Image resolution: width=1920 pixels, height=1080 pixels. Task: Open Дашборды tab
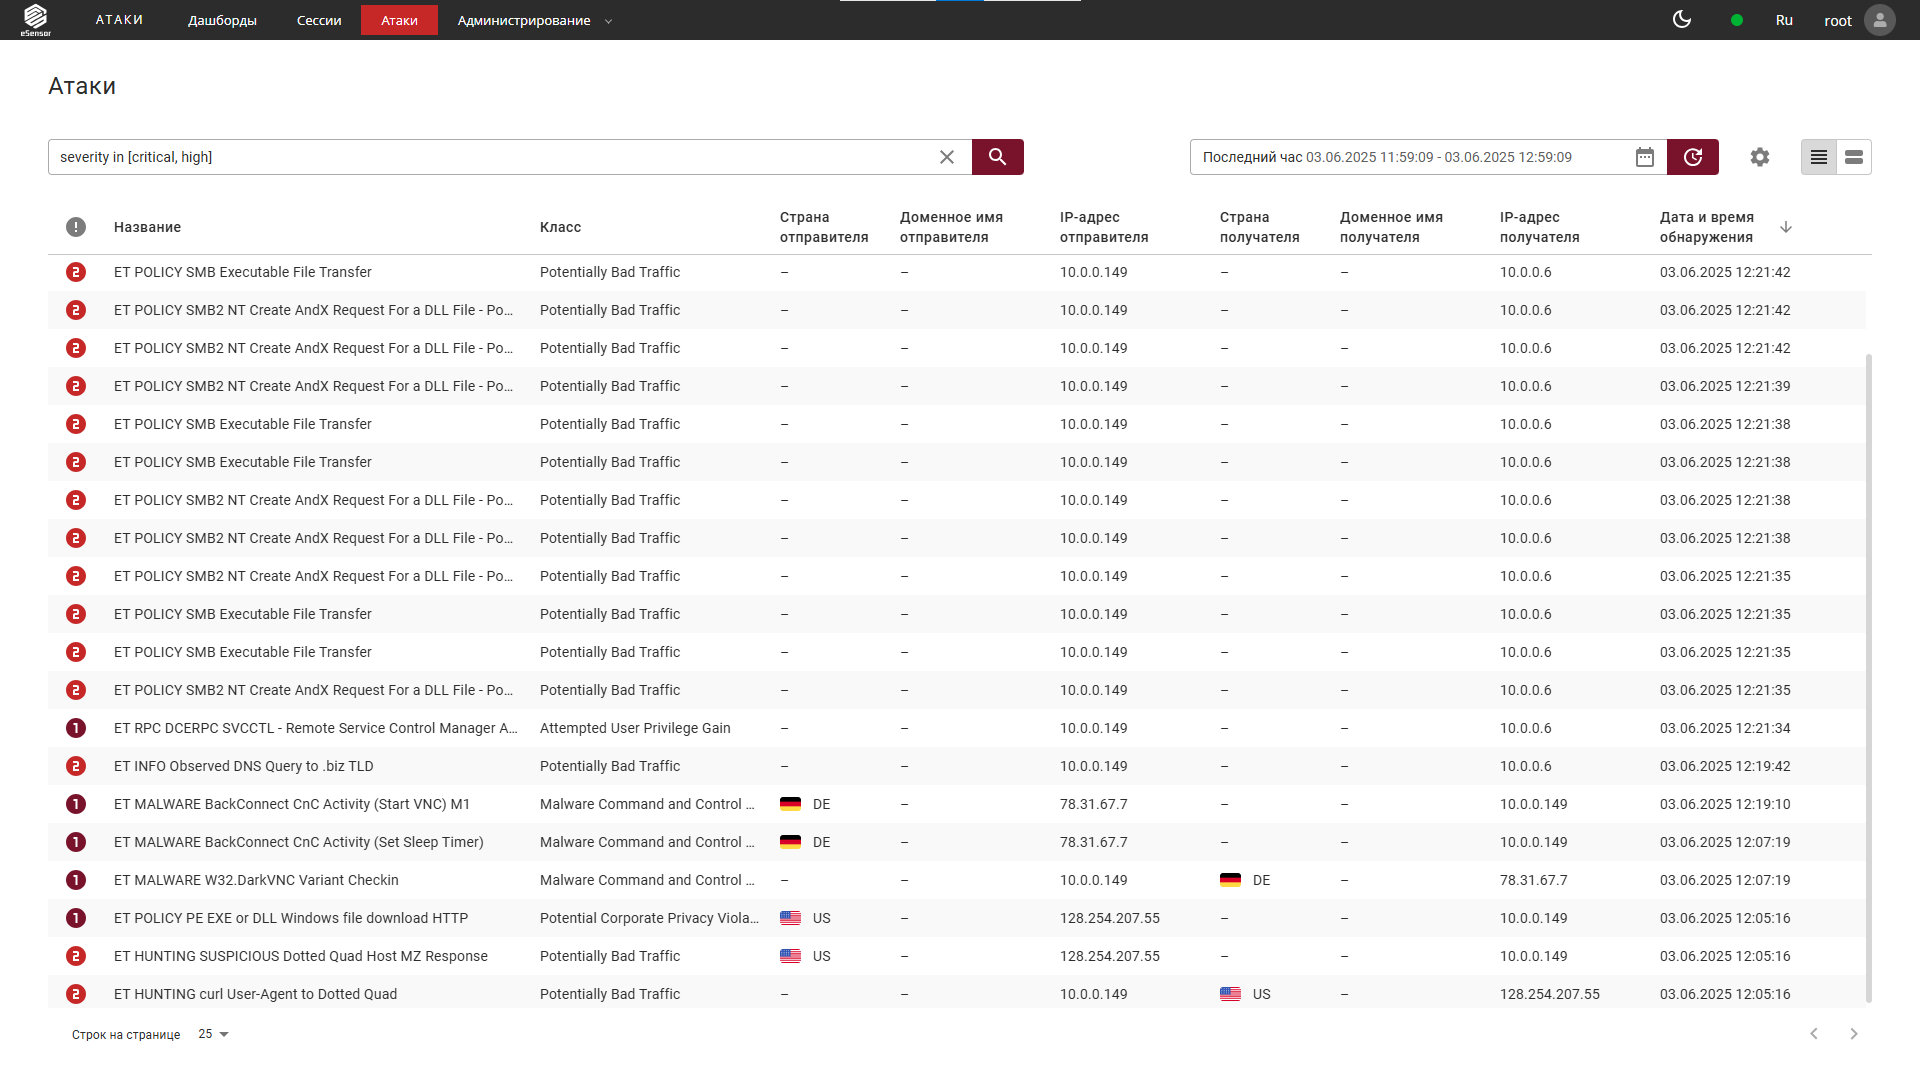[x=222, y=20]
